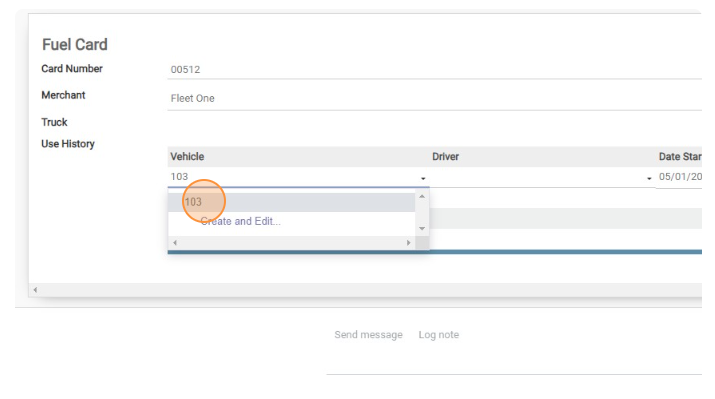Sort by the Driver column header
Screen dimensions: 715x399
click(446, 157)
